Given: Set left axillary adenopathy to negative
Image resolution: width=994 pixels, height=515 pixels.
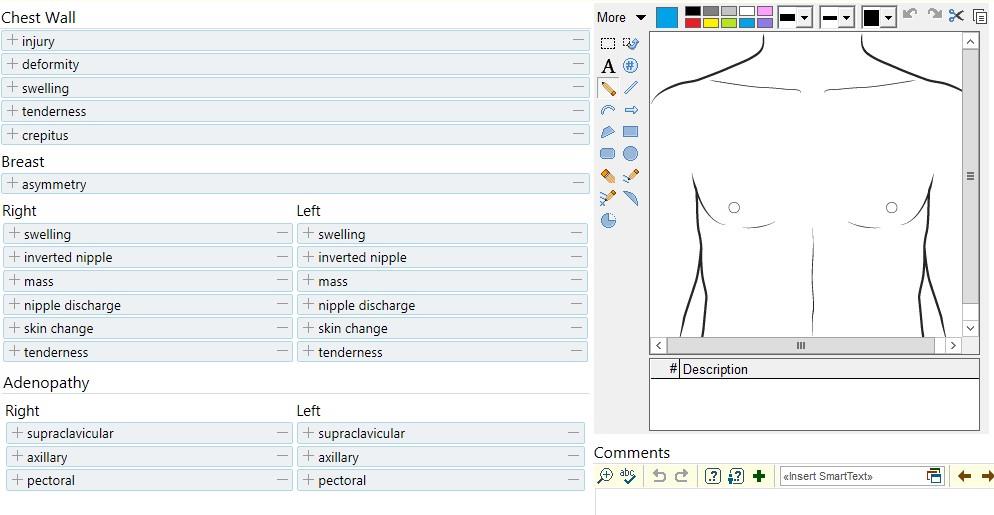Looking at the screenshot, I should (575, 457).
